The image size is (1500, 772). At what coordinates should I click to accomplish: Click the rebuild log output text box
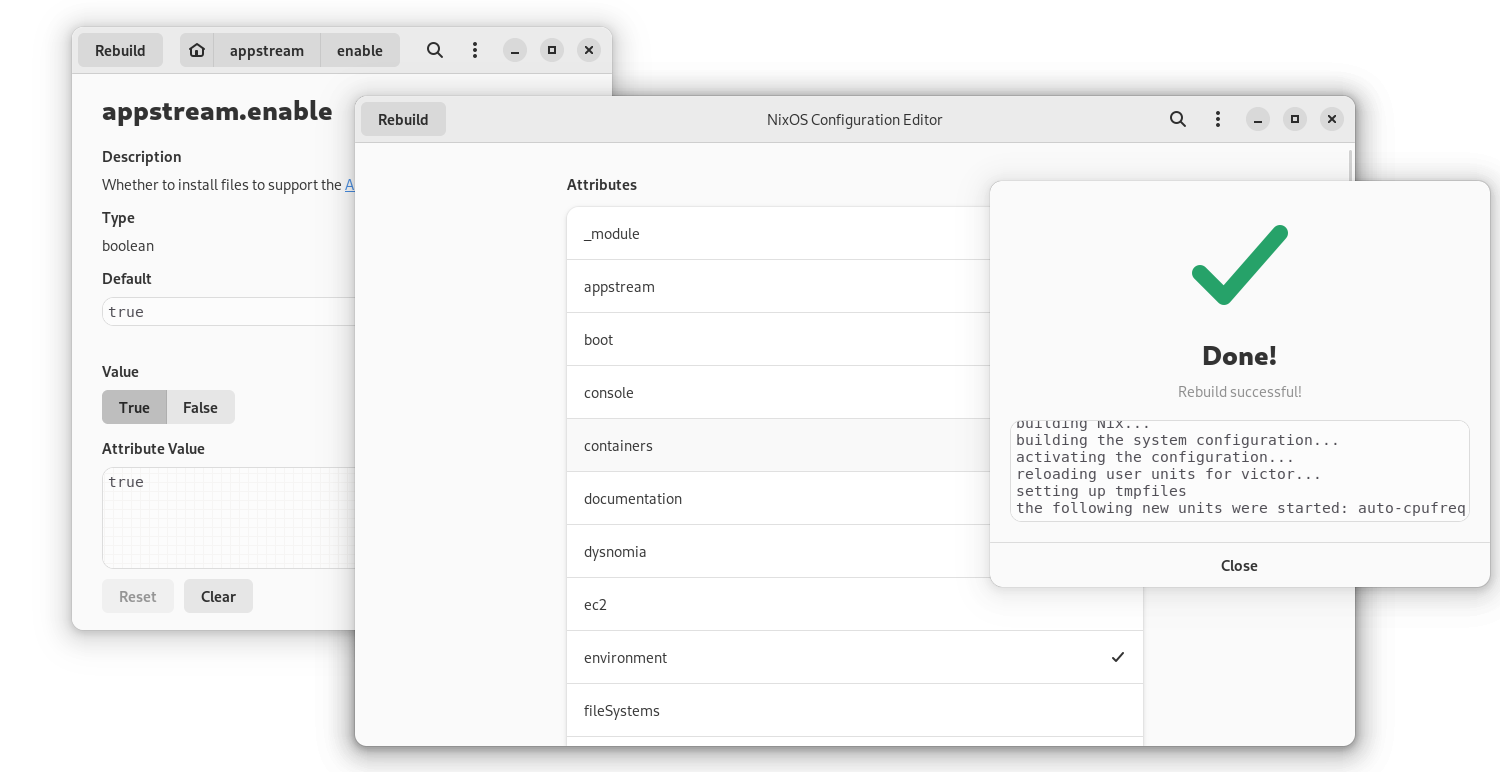pyautogui.click(x=1239, y=471)
